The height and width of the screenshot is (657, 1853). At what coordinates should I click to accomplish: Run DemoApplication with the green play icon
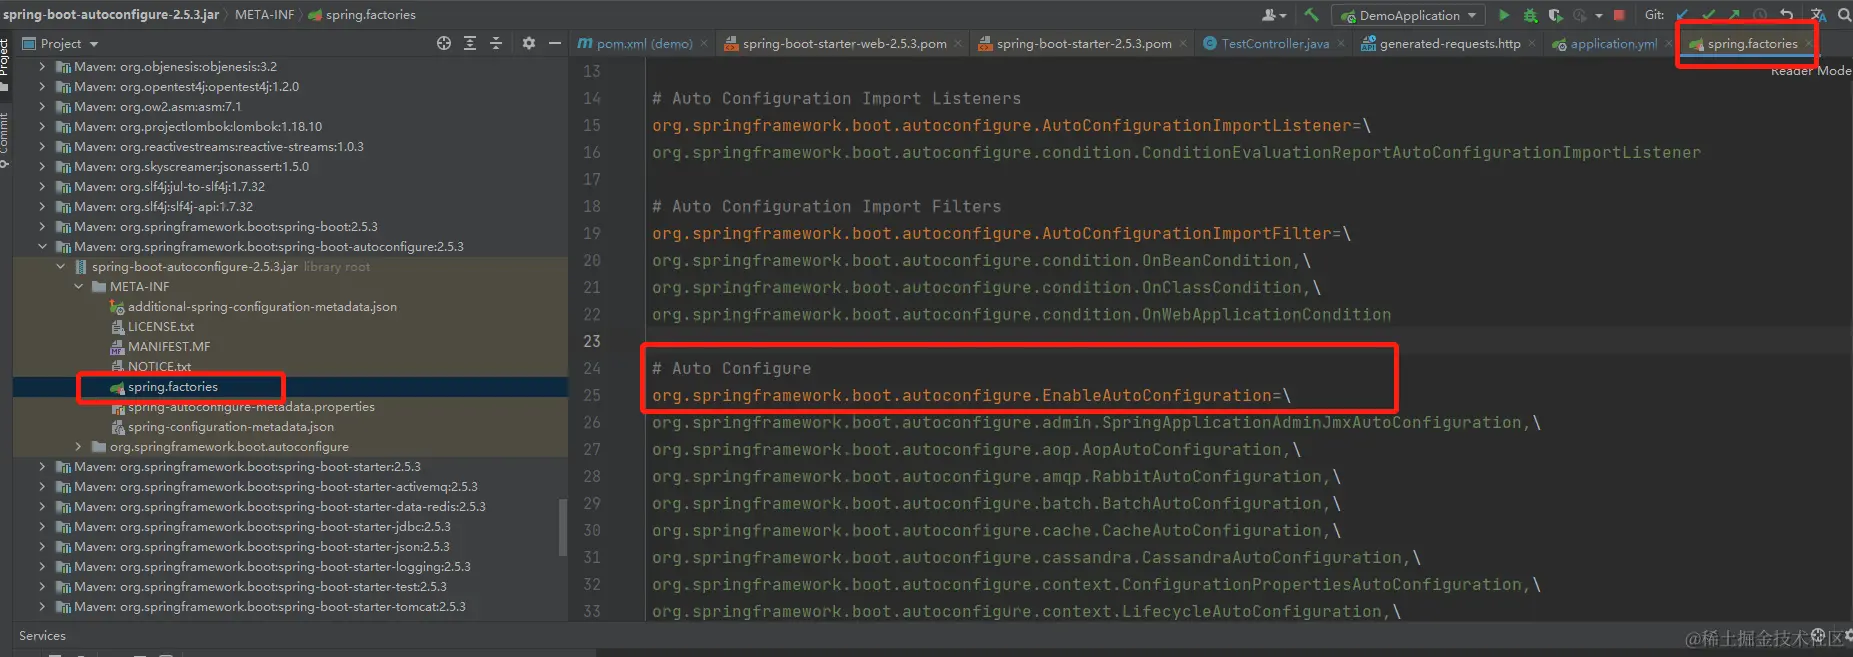tap(1504, 15)
